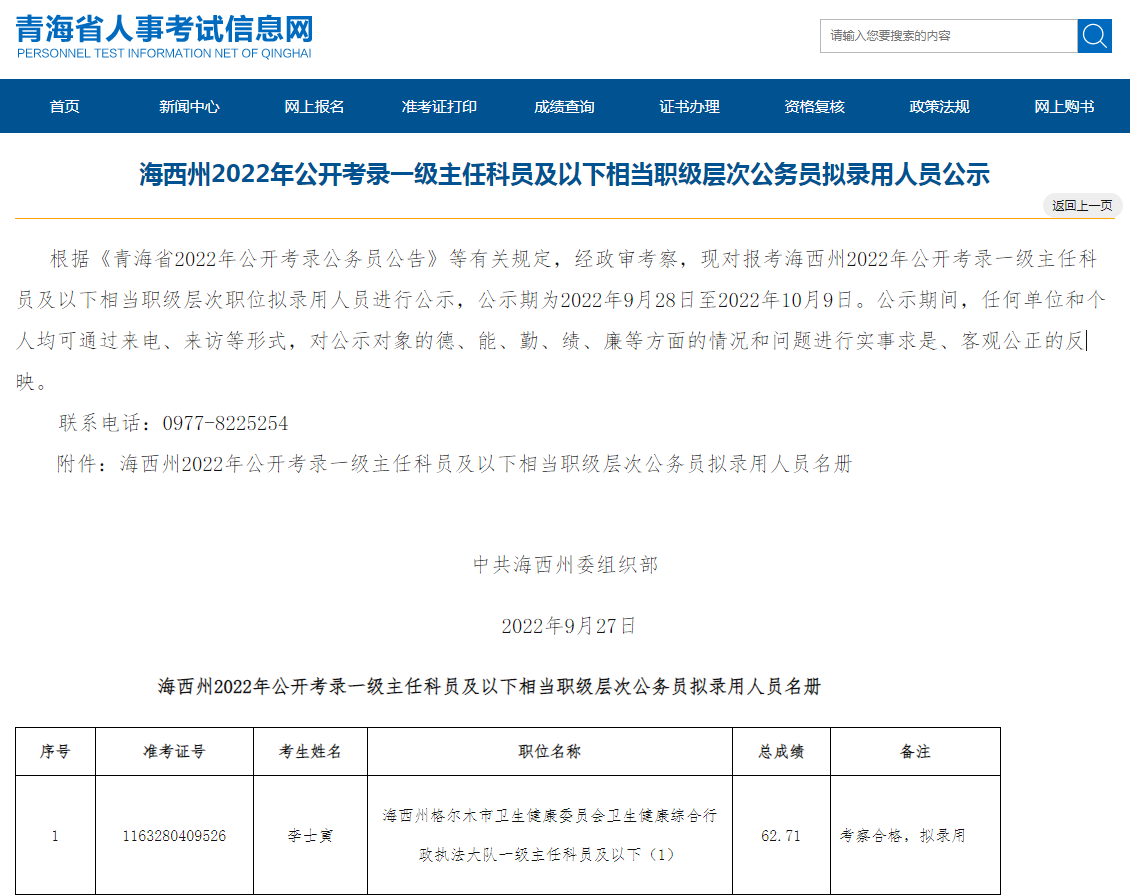Select 准考证打印 in the navigation
This screenshot has width=1130, height=895.
[x=439, y=107]
